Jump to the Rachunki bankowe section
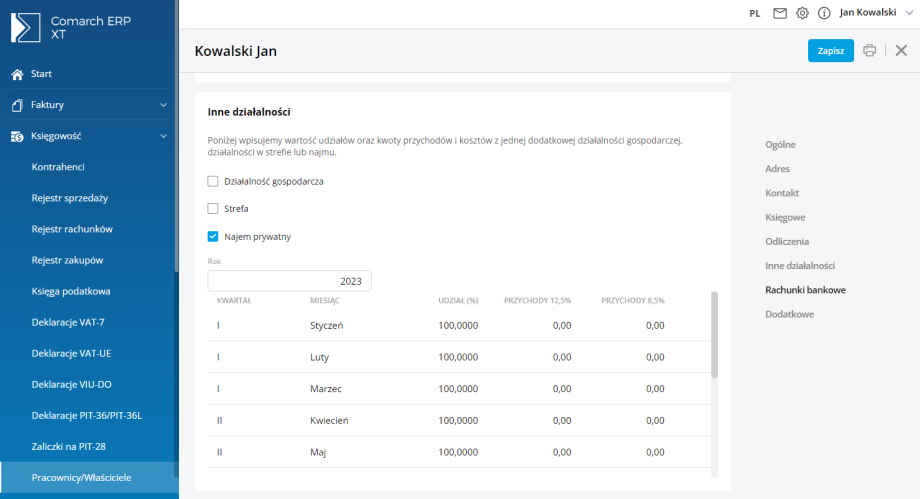 [805, 290]
